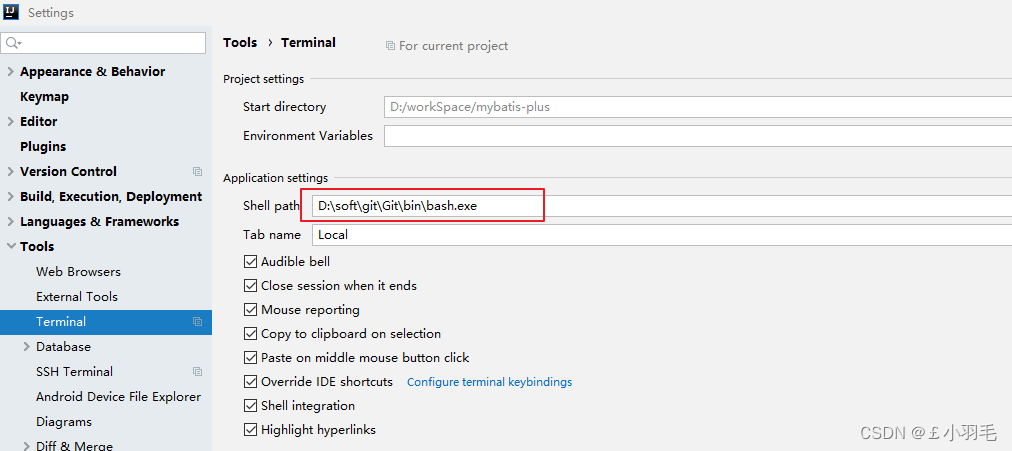The height and width of the screenshot is (451, 1012).
Task: Uncheck Close session when it ends
Action: 250,285
